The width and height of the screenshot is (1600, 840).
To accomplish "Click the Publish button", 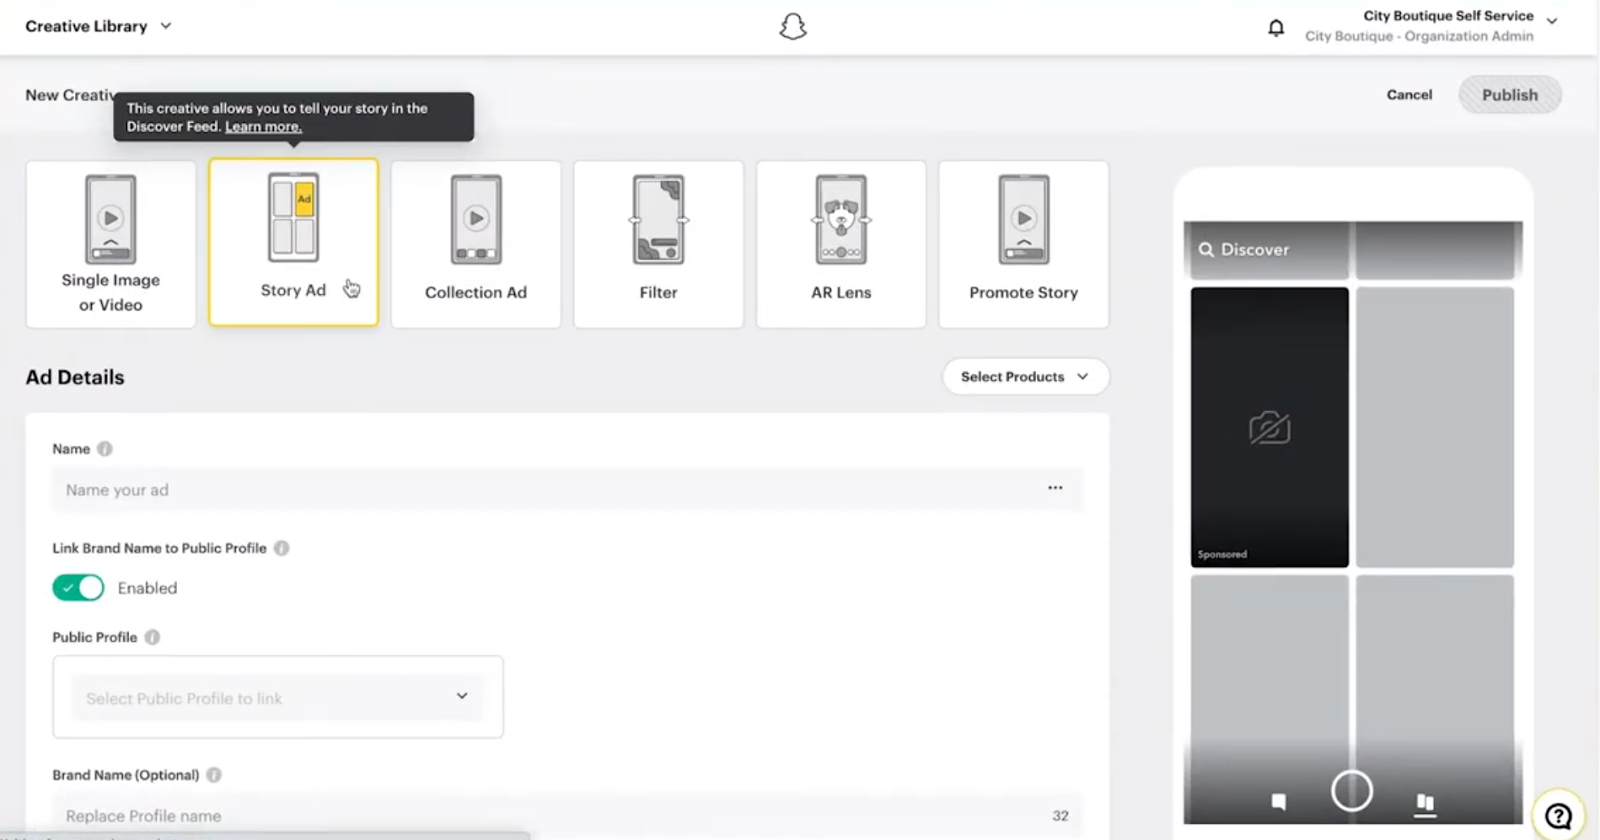I will point(1510,95).
